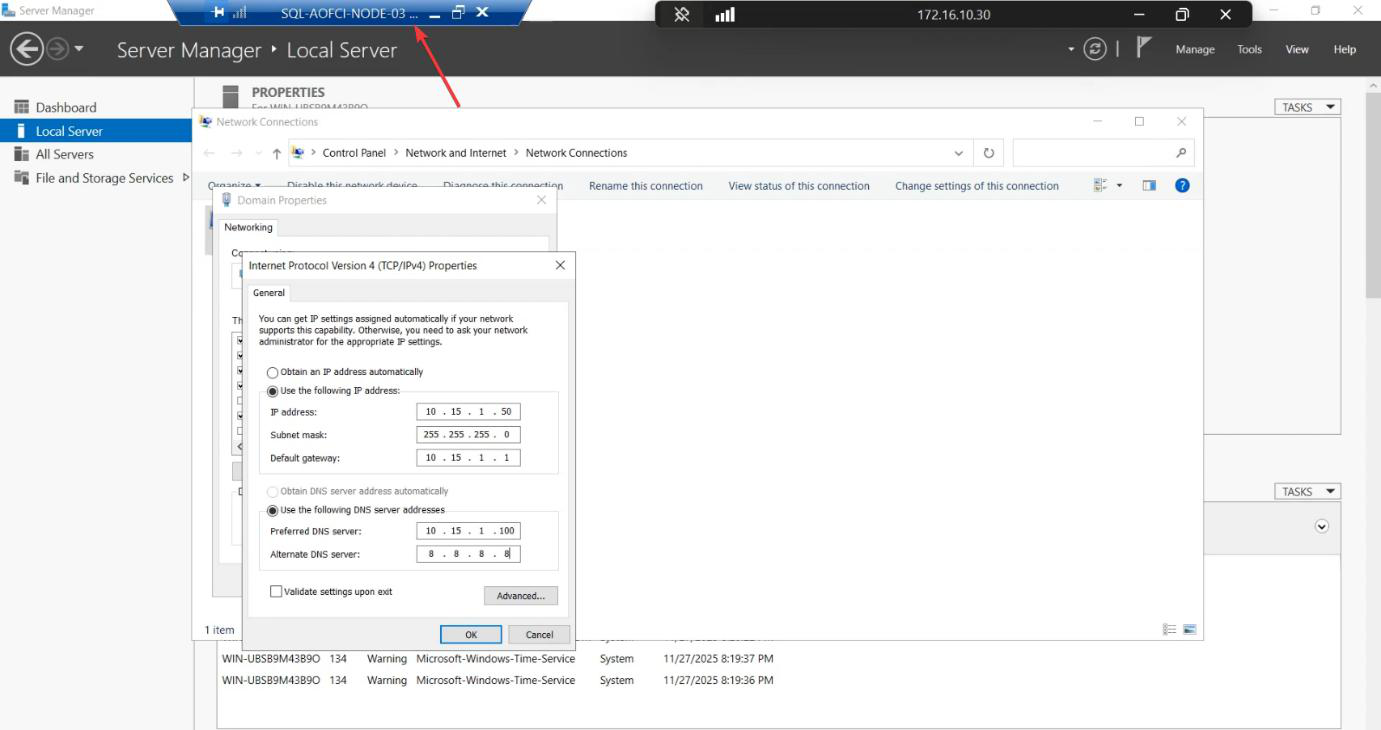Open the Advanced... settings button

521,596
